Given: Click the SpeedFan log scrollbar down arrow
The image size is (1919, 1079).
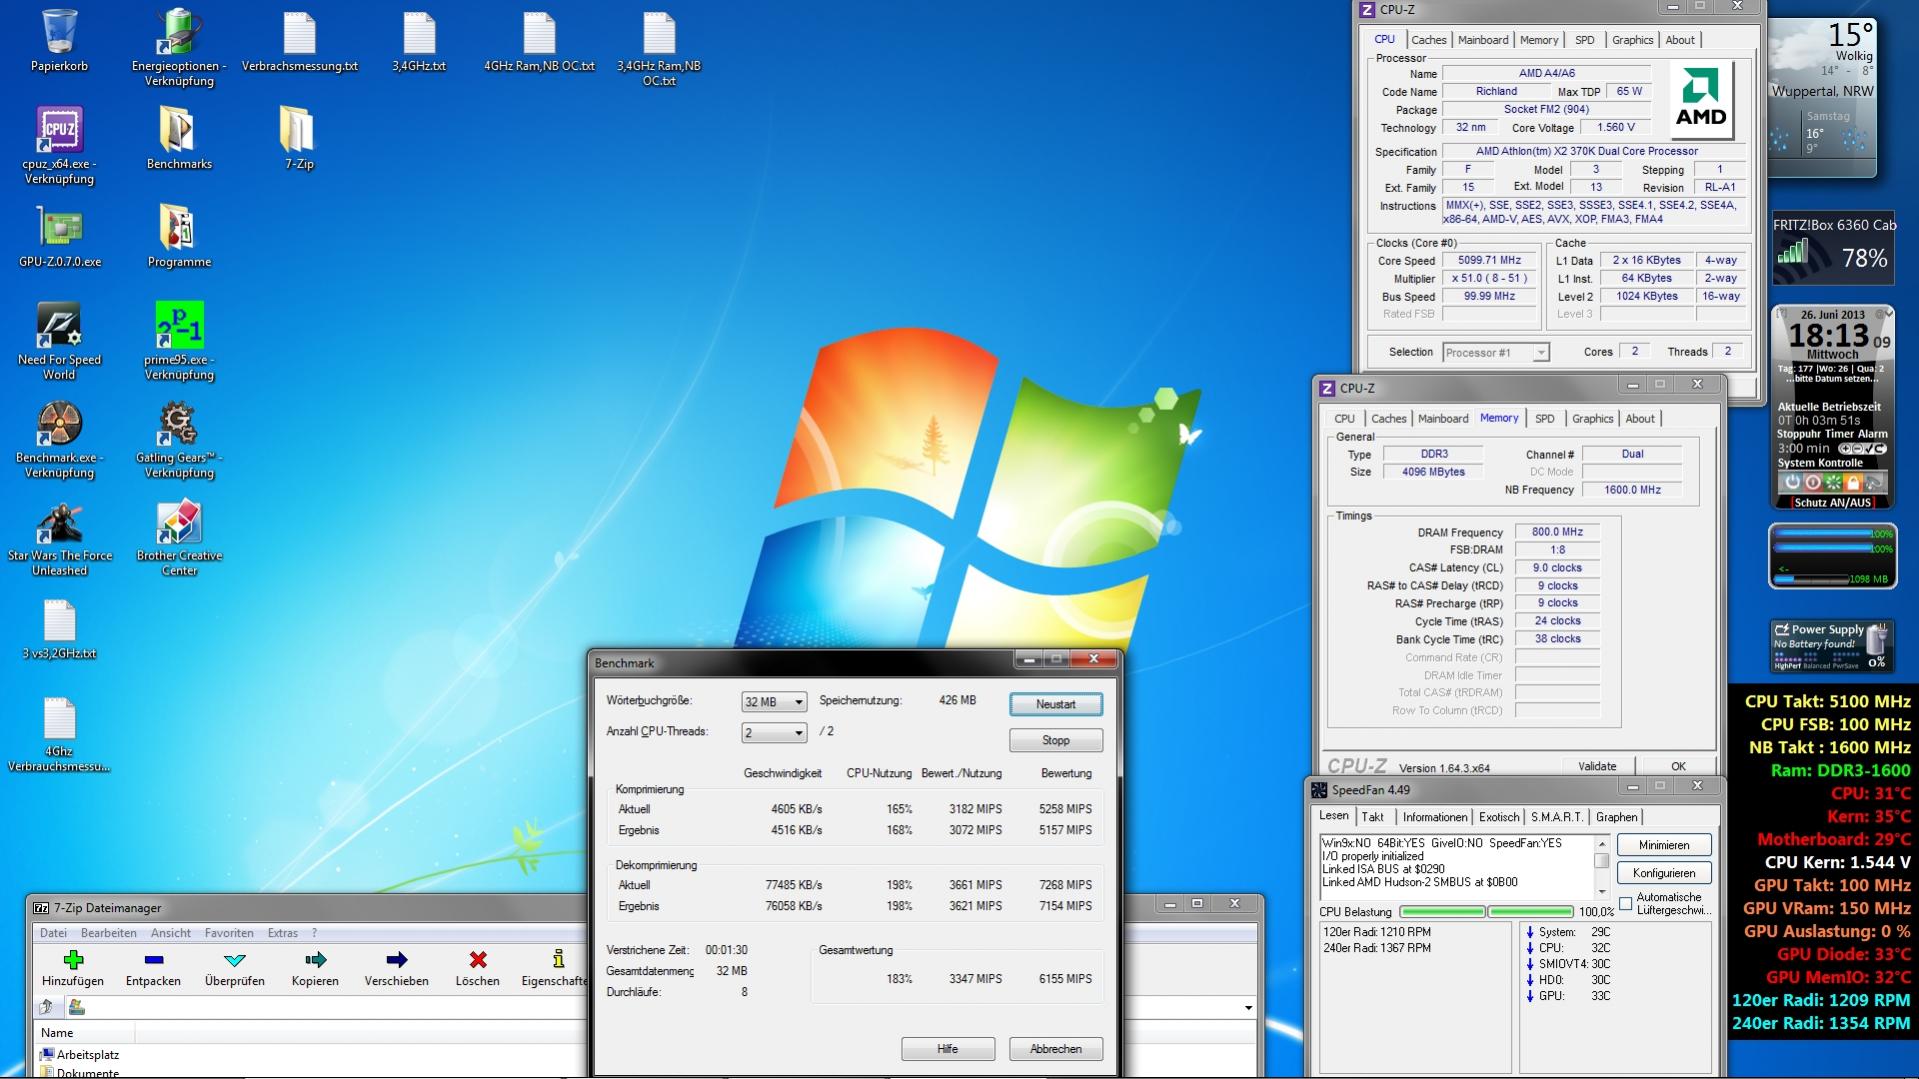Looking at the screenshot, I should [1601, 891].
